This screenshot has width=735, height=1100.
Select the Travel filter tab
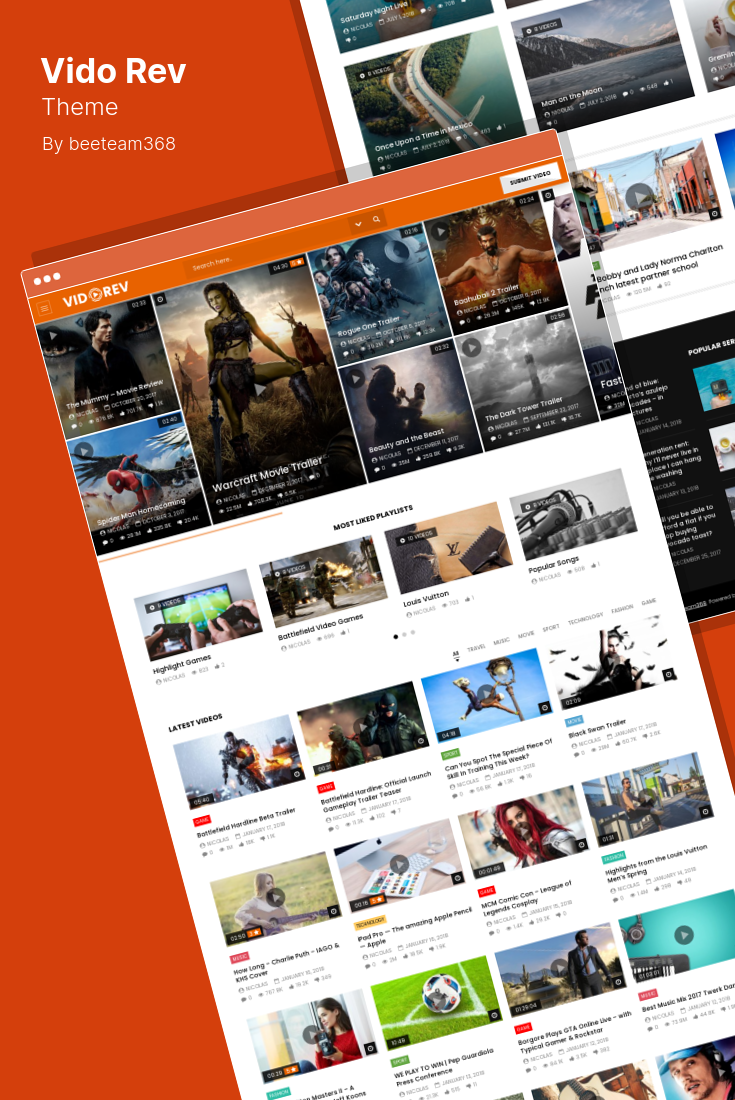click(476, 648)
